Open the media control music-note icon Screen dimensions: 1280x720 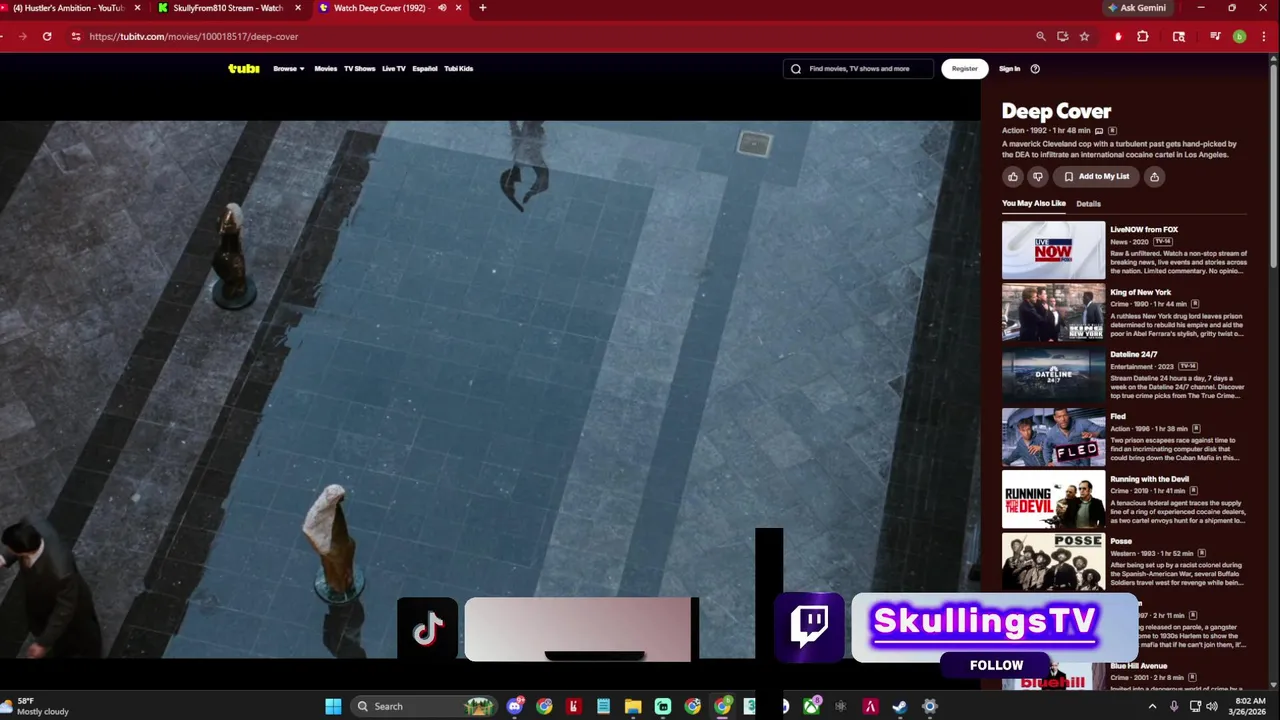click(x=1215, y=36)
